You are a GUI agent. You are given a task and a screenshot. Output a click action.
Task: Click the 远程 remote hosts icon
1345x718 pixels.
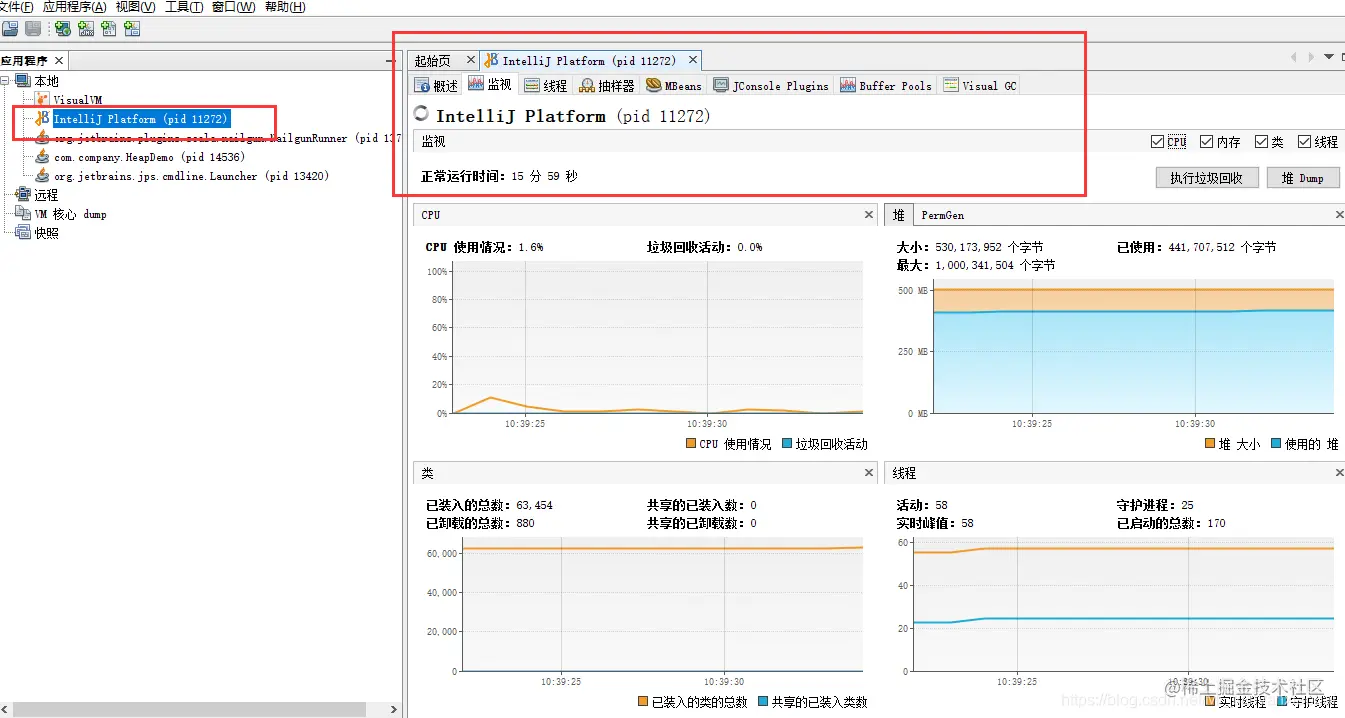click(x=23, y=195)
